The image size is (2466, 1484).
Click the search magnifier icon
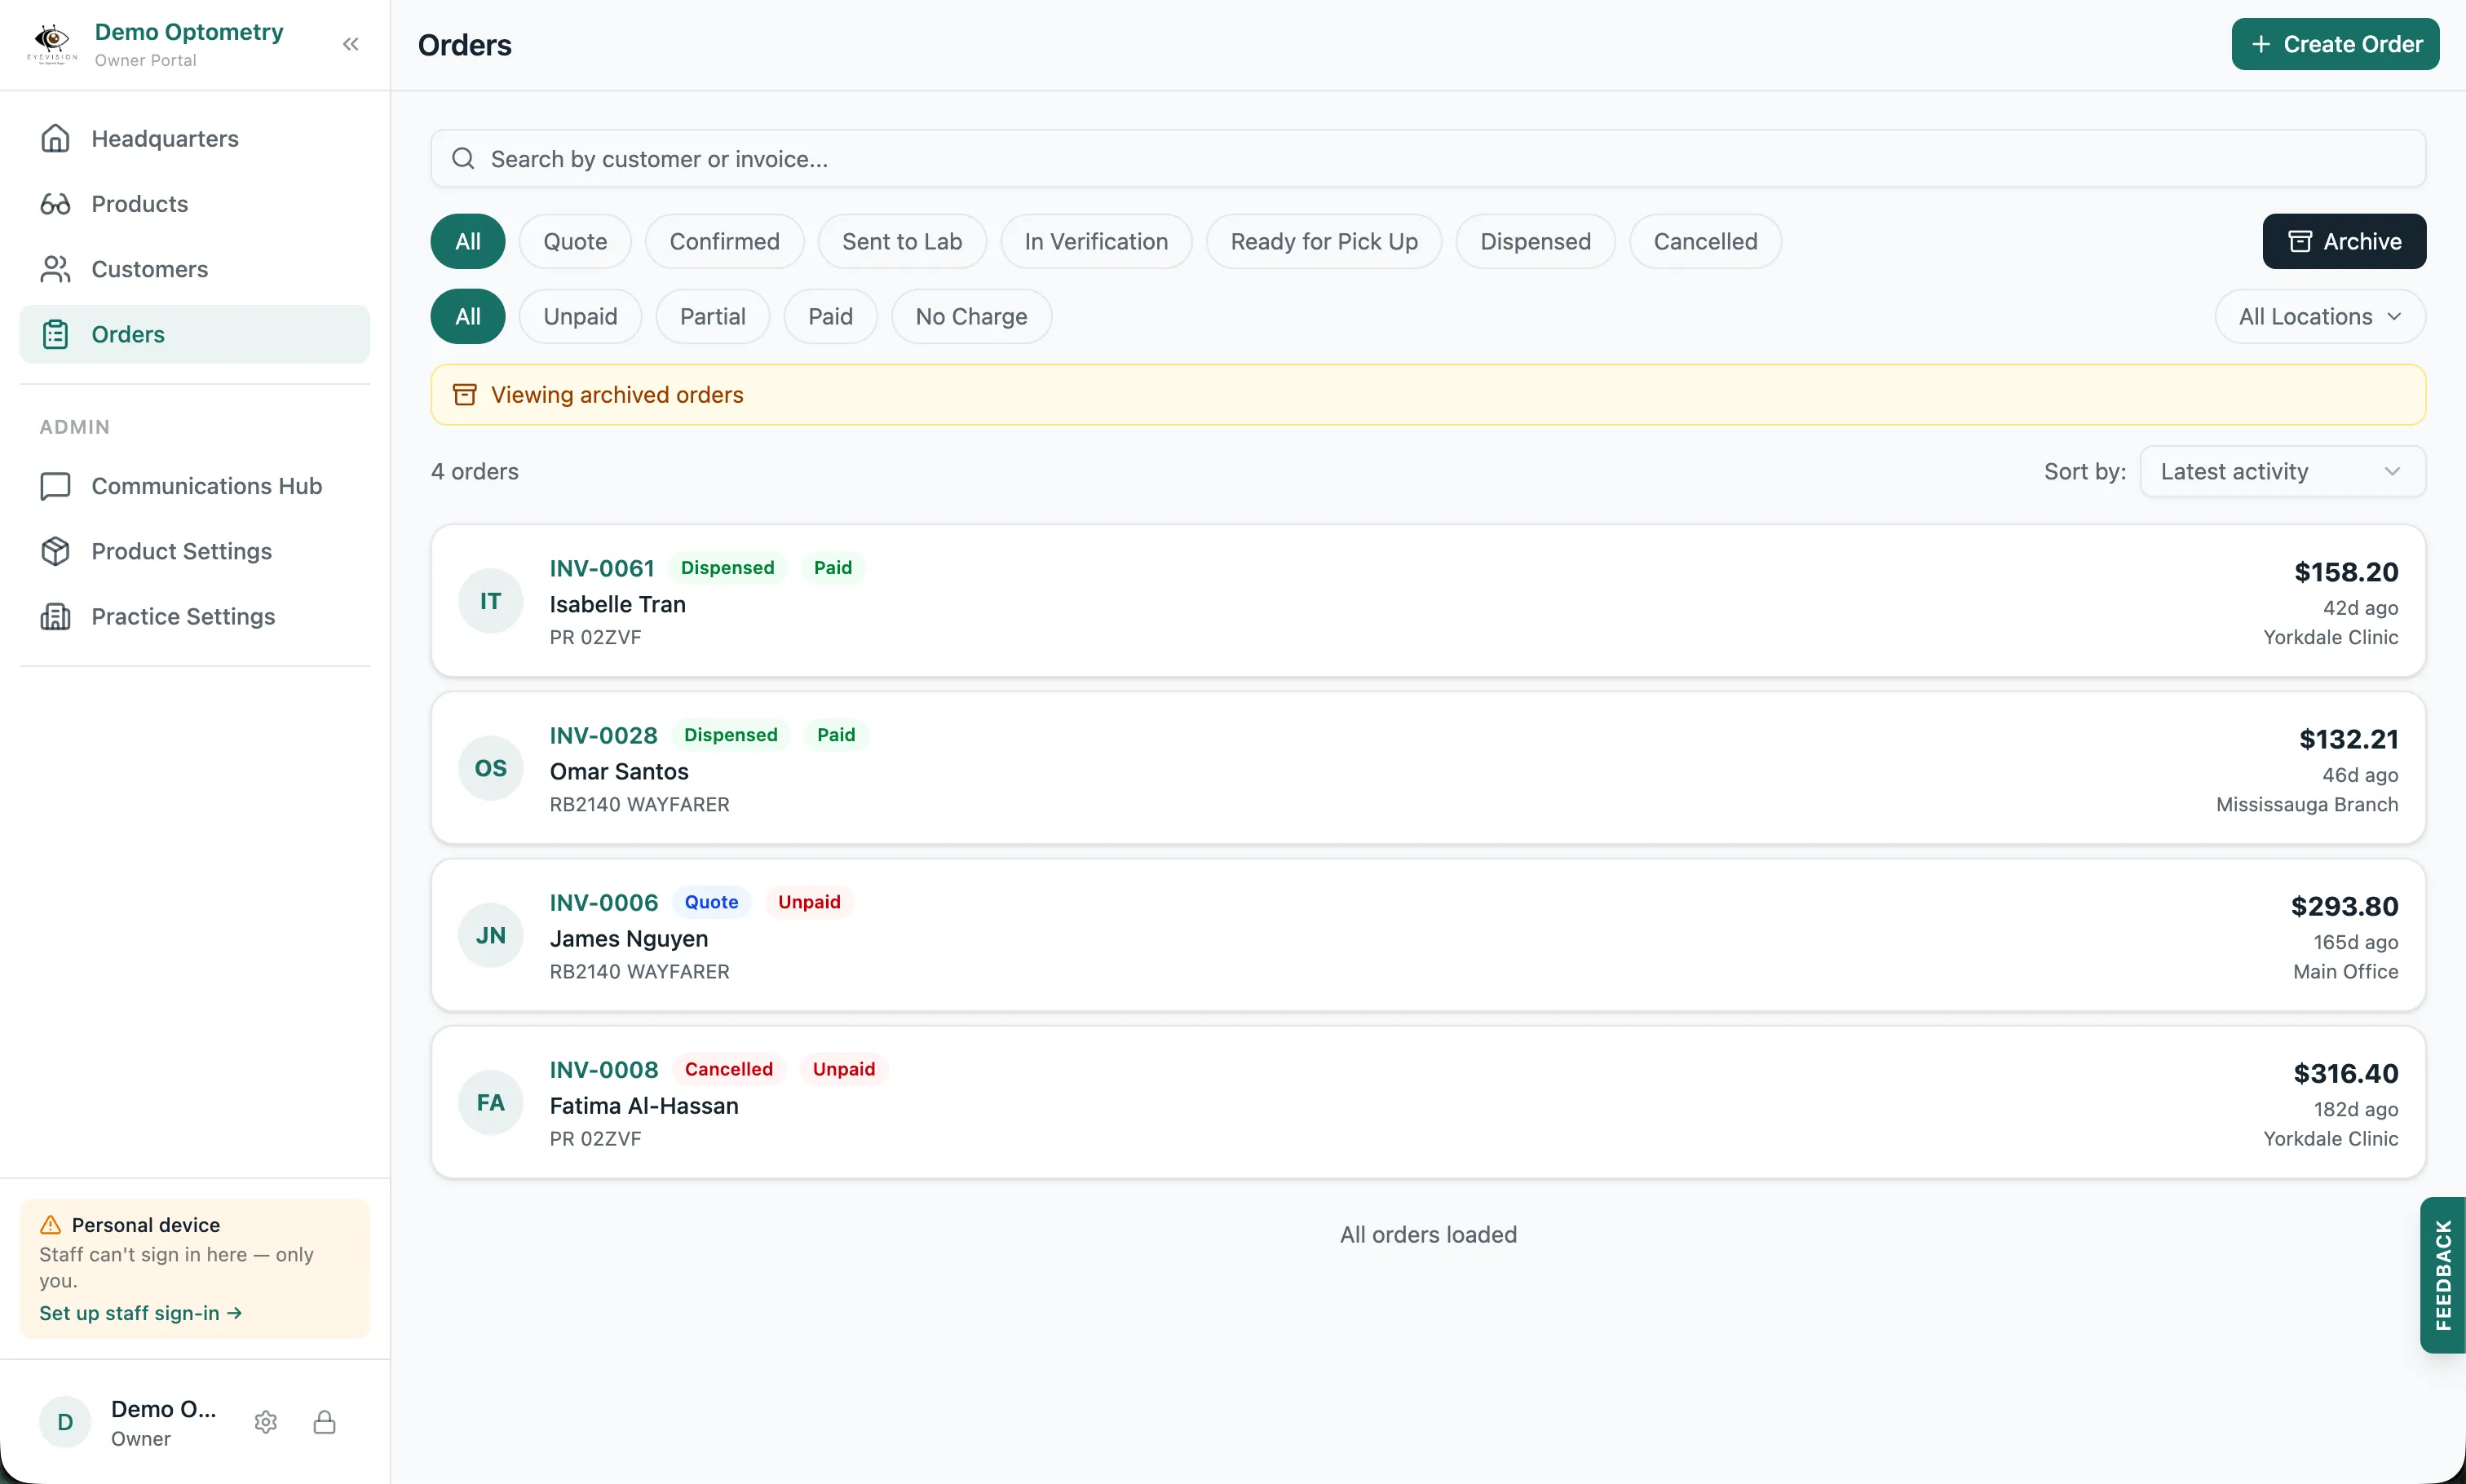click(463, 158)
